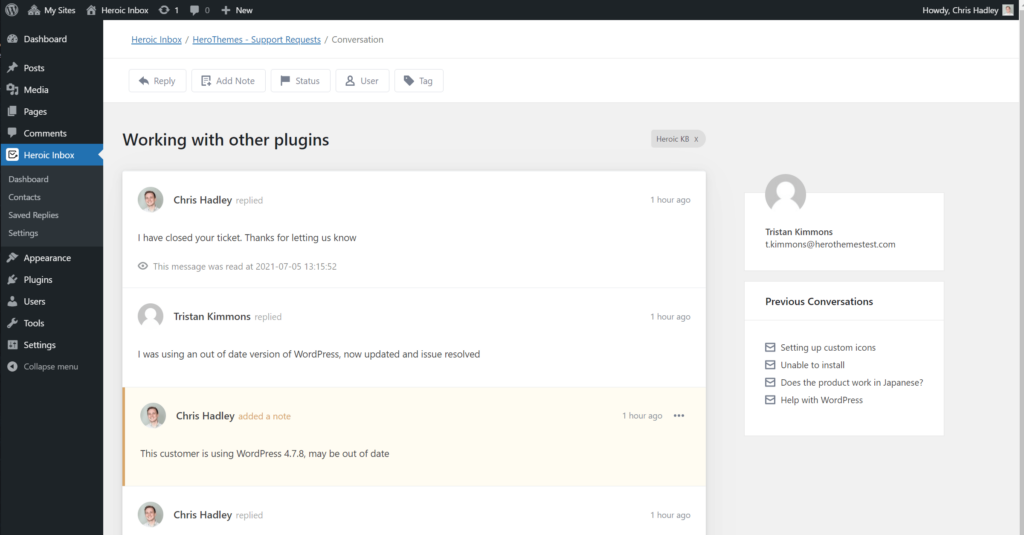The image size is (1024, 535).
Task: Click the Howdy, Chris Hadley profile avatar
Action: [x=1007, y=10]
